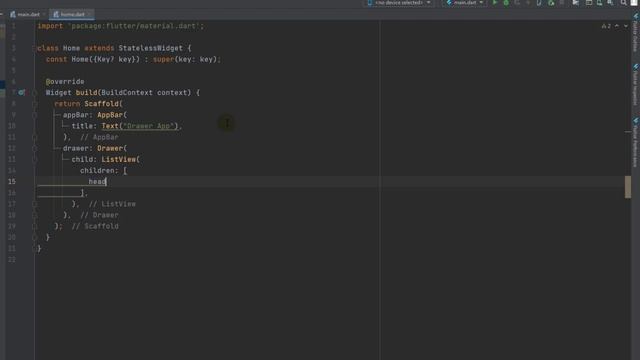Collapse the Home class fold marker
Viewport: 640px width, 360px height.
[35, 48]
